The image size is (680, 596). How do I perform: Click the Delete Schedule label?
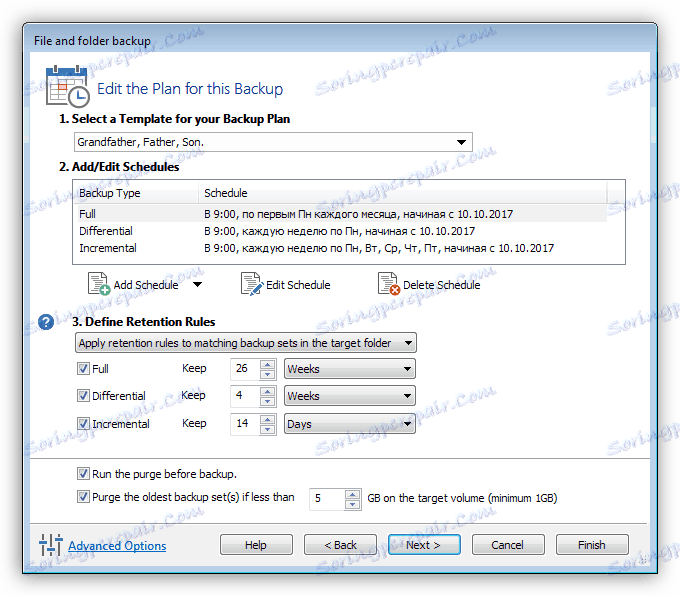click(x=441, y=285)
